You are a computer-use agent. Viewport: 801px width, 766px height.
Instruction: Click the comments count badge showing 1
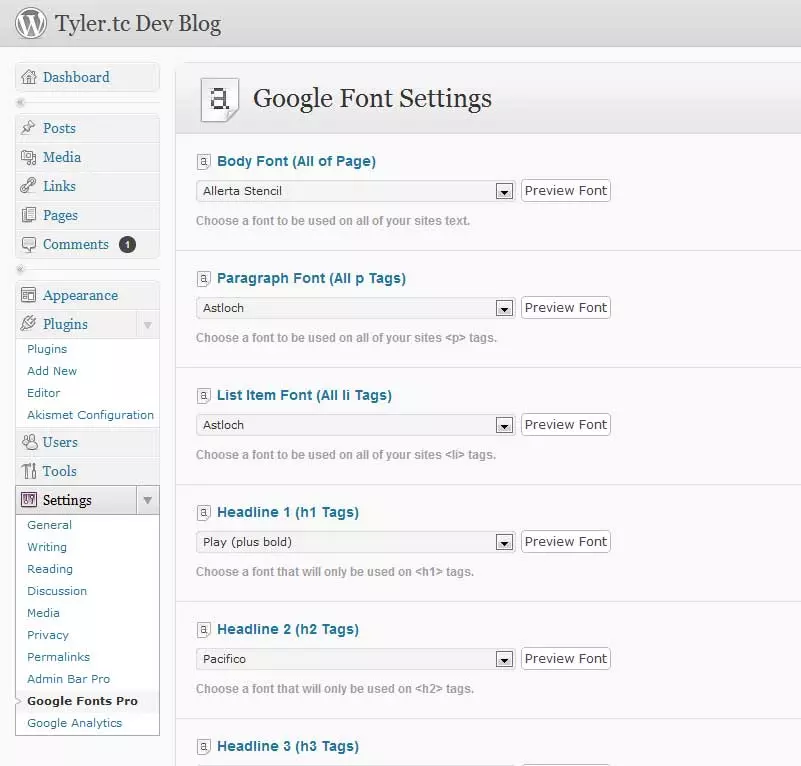pyautogui.click(x=127, y=245)
